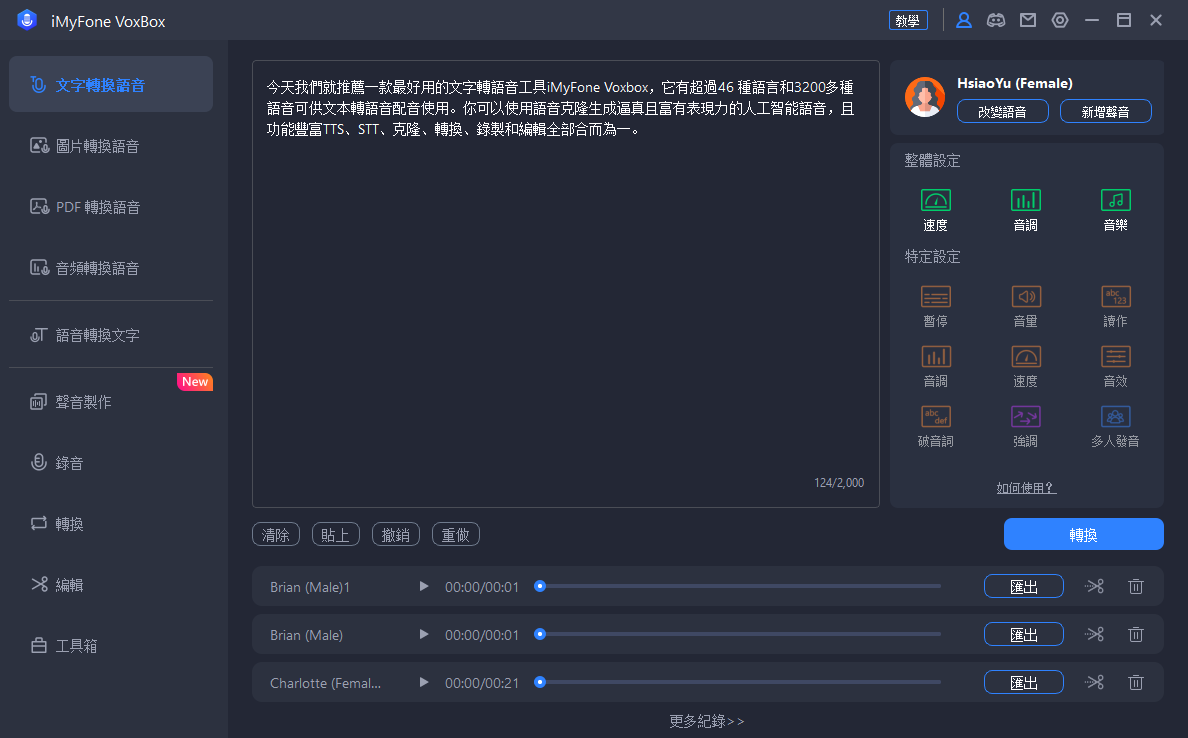Seek the Charlotte progress slider
1188x738 pixels.
click(738, 683)
